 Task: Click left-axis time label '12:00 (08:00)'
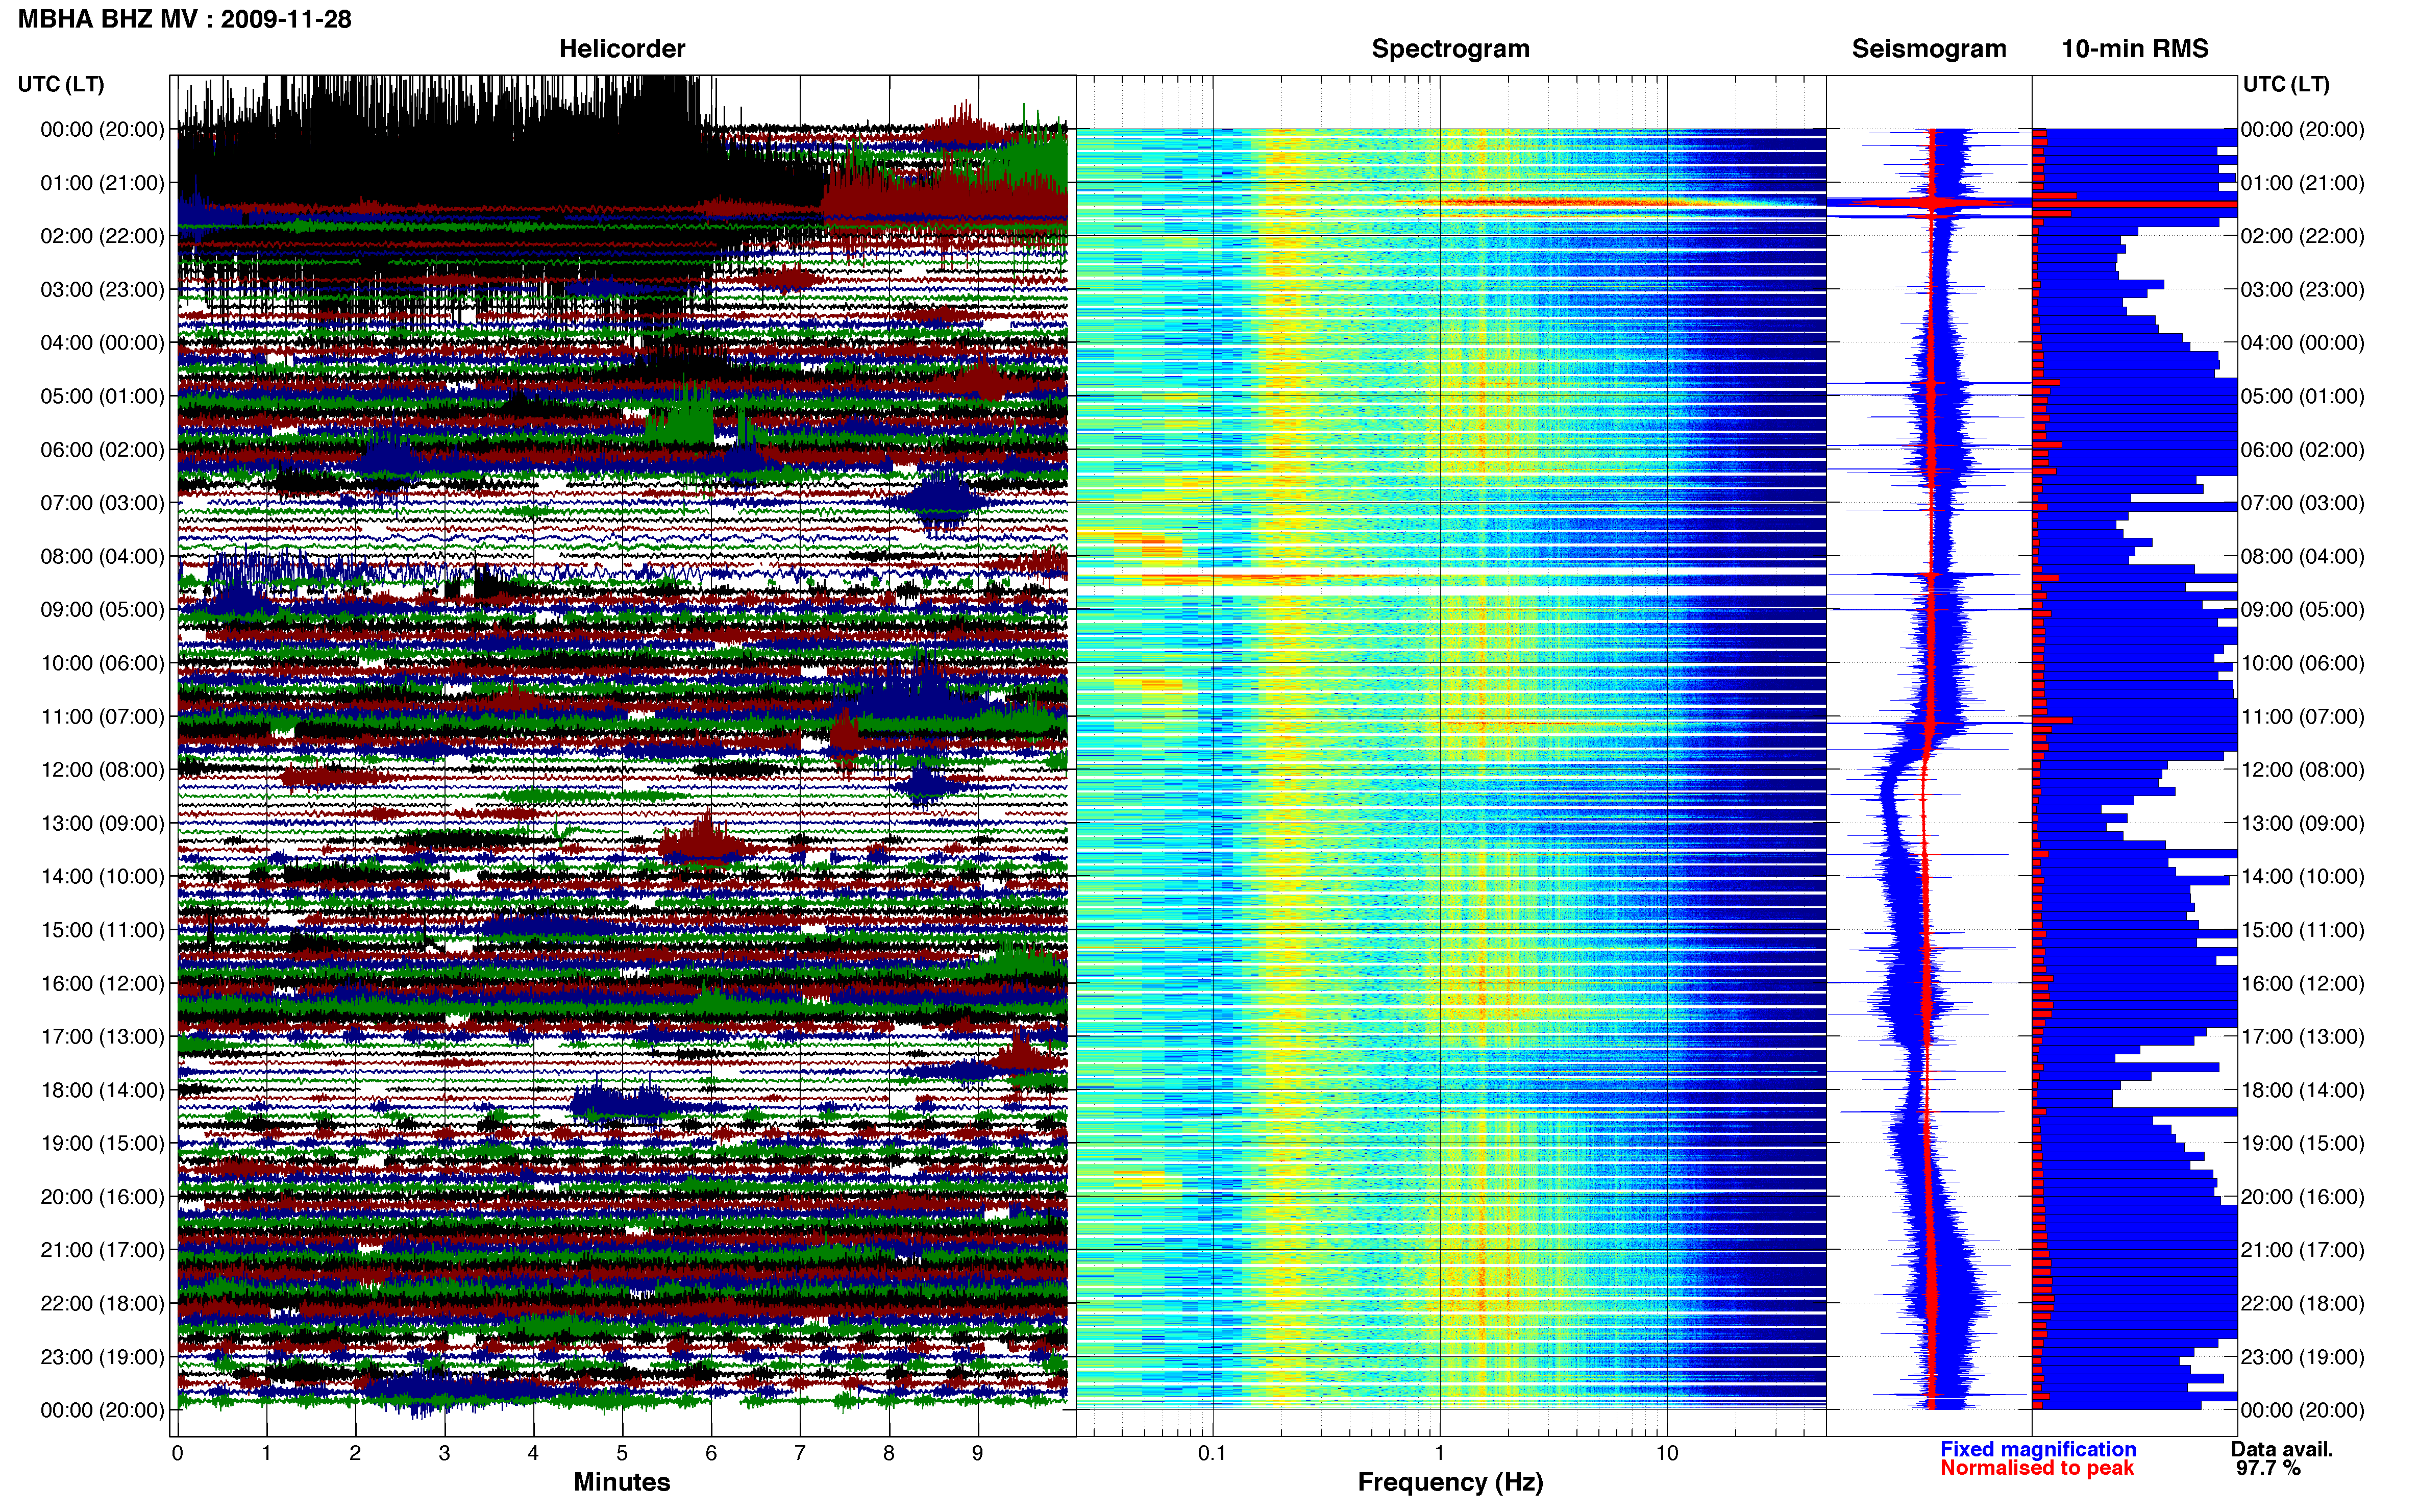[102, 770]
